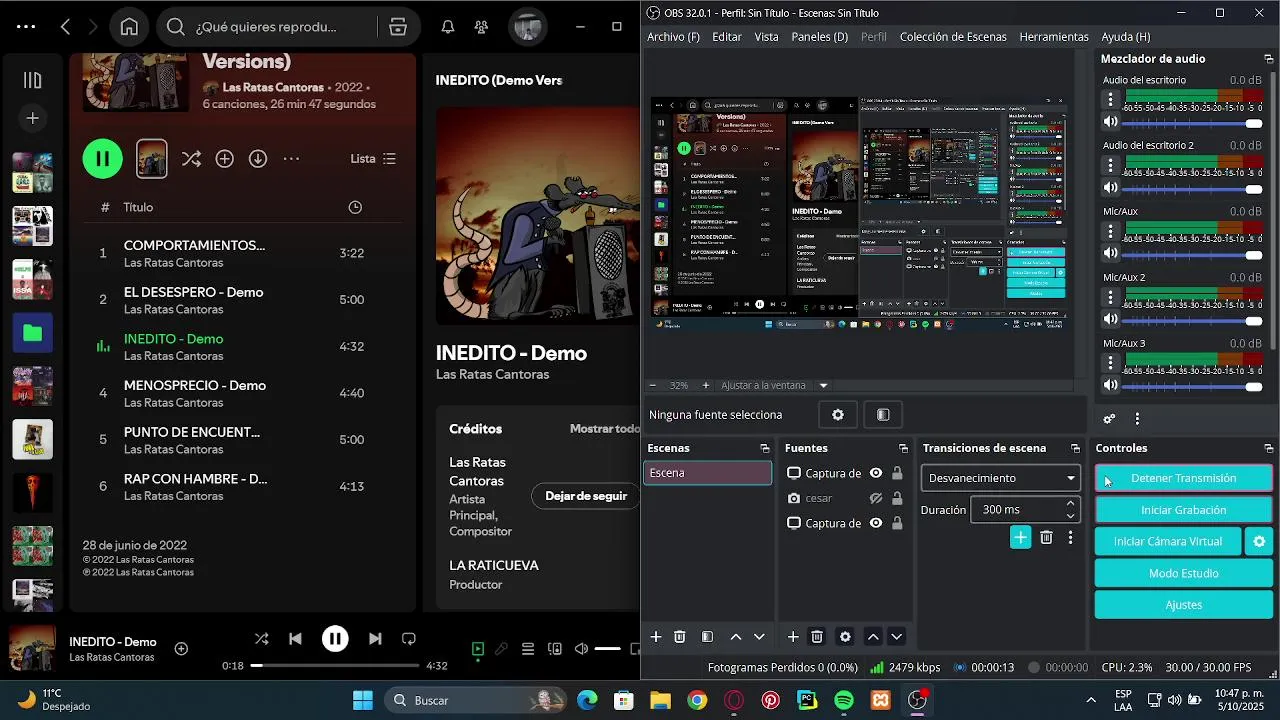Open the Herramientas menu in OBS
The height and width of the screenshot is (720, 1280).
pyautogui.click(x=1054, y=37)
